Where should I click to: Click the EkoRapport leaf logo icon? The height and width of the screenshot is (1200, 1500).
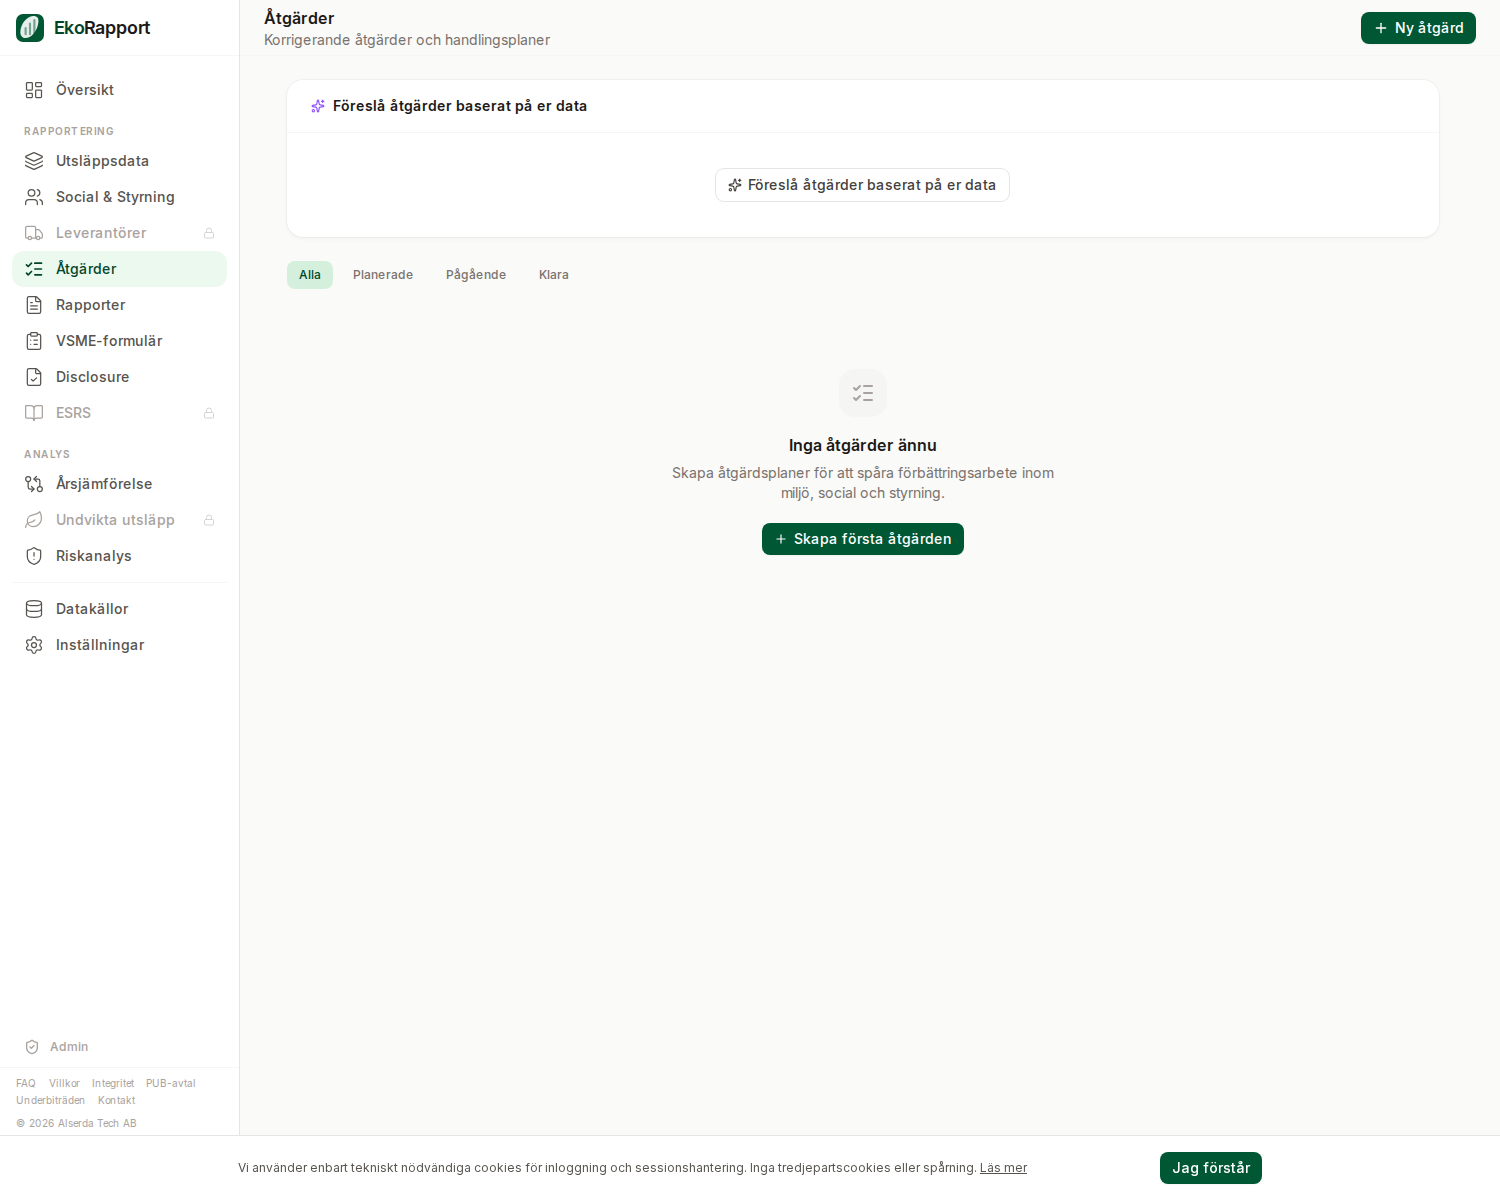coord(30,28)
